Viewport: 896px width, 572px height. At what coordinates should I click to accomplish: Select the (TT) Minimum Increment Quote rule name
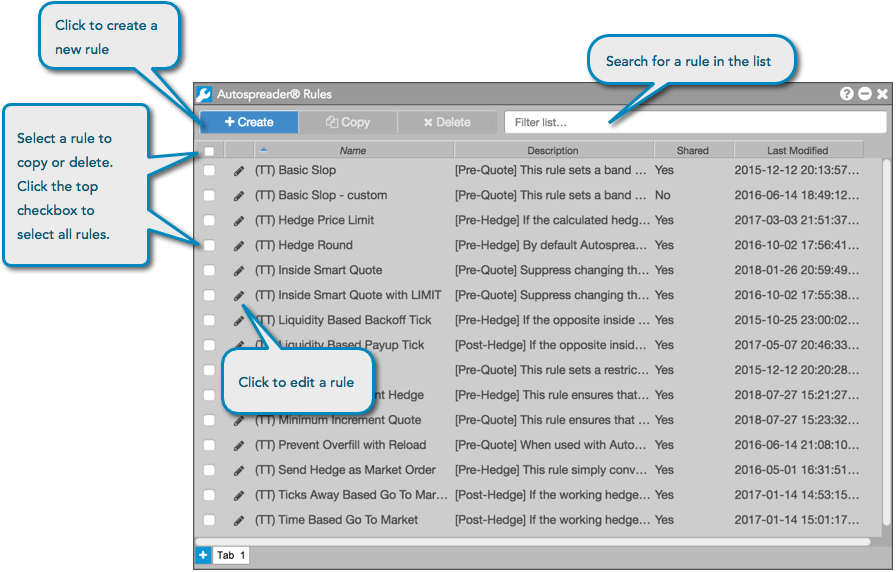[338, 420]
